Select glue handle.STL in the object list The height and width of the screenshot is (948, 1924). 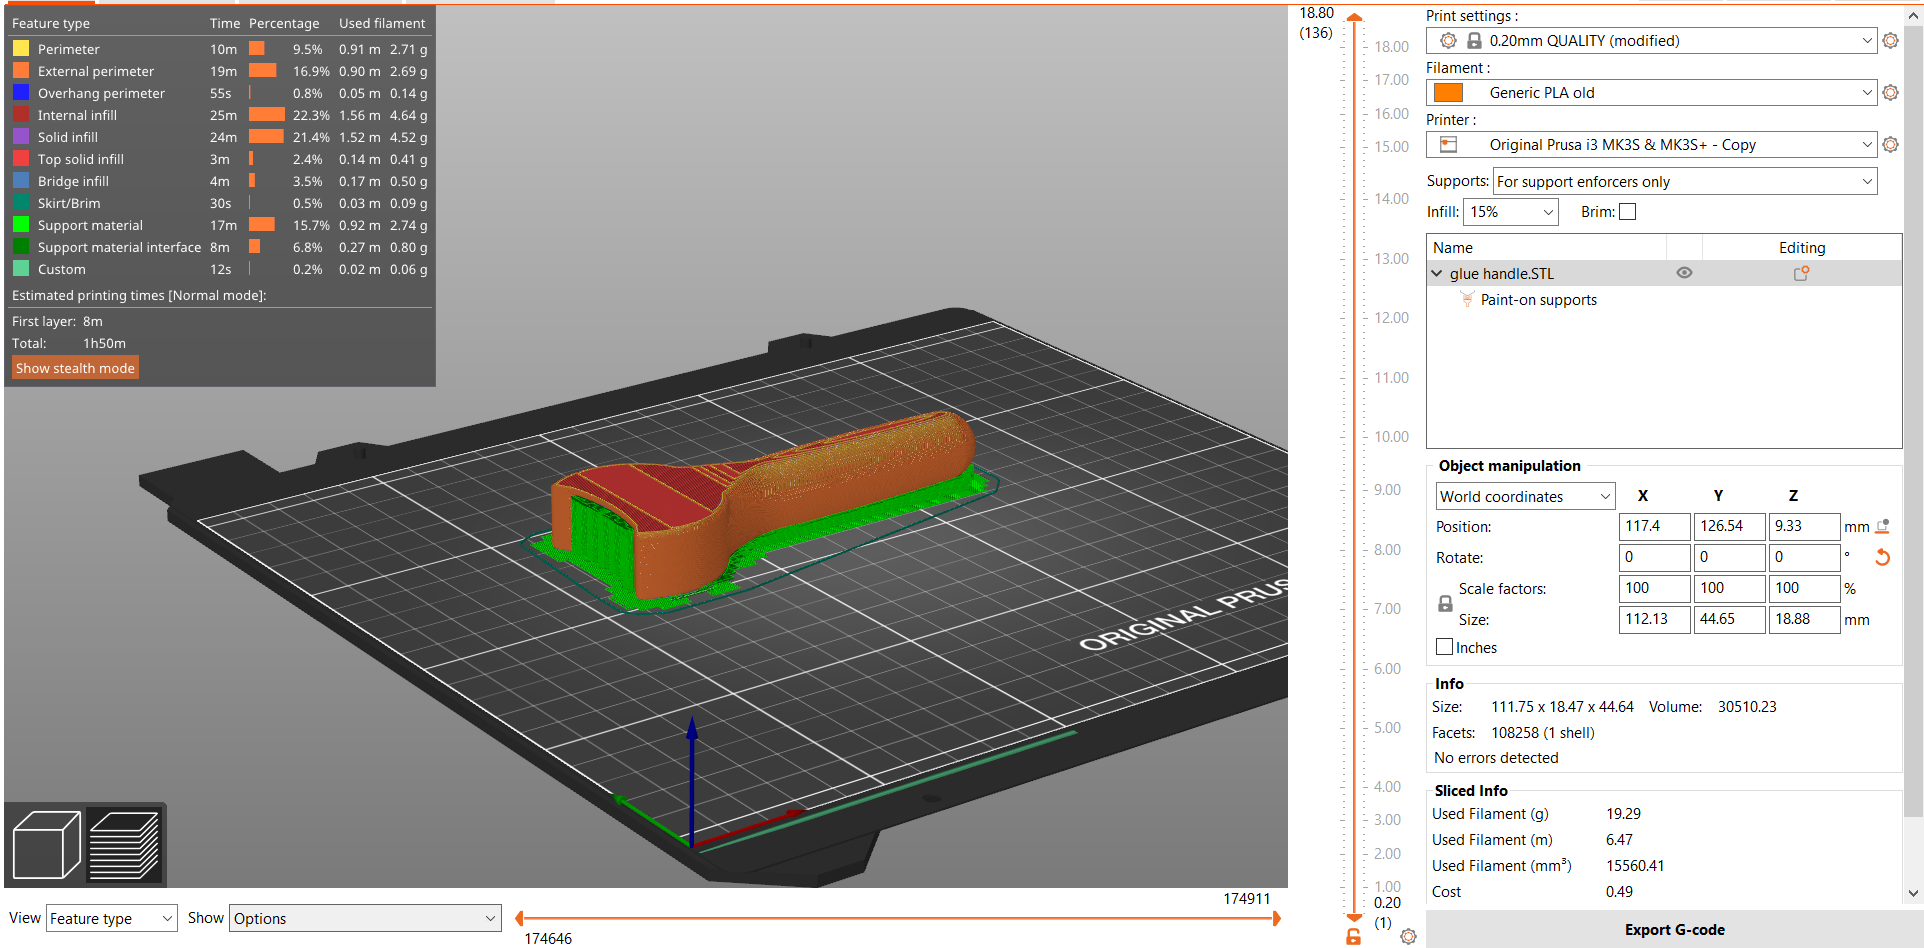pyautogui.click(x=1502, y=274)
